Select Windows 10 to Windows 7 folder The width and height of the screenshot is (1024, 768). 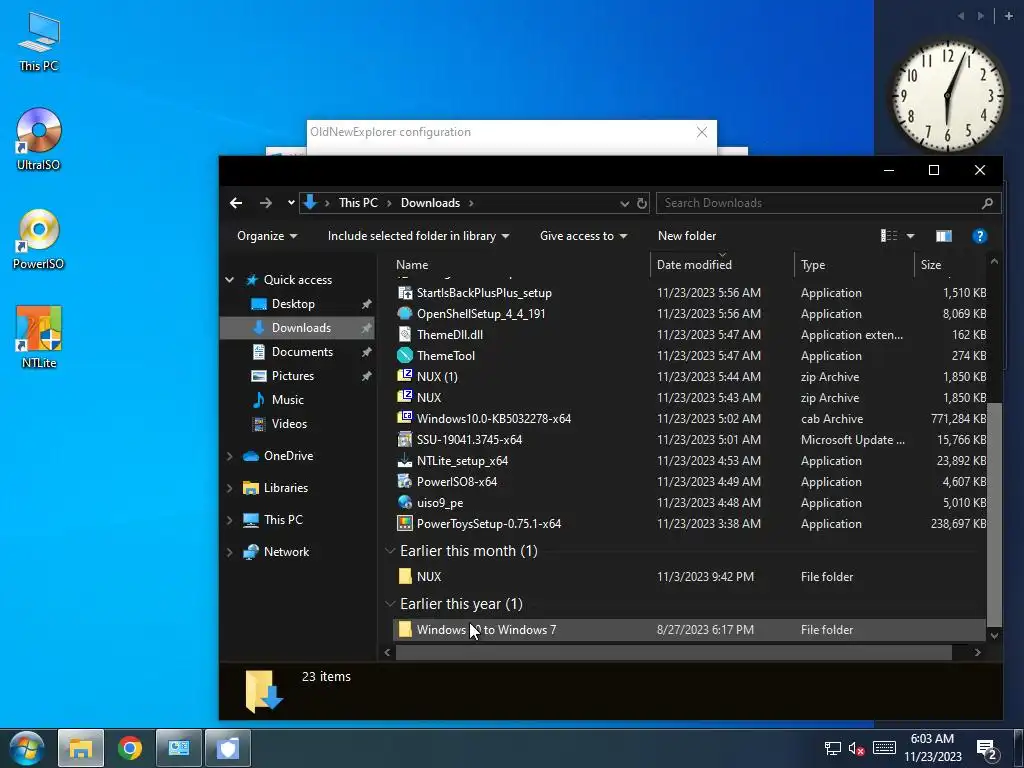coord(487,630)
